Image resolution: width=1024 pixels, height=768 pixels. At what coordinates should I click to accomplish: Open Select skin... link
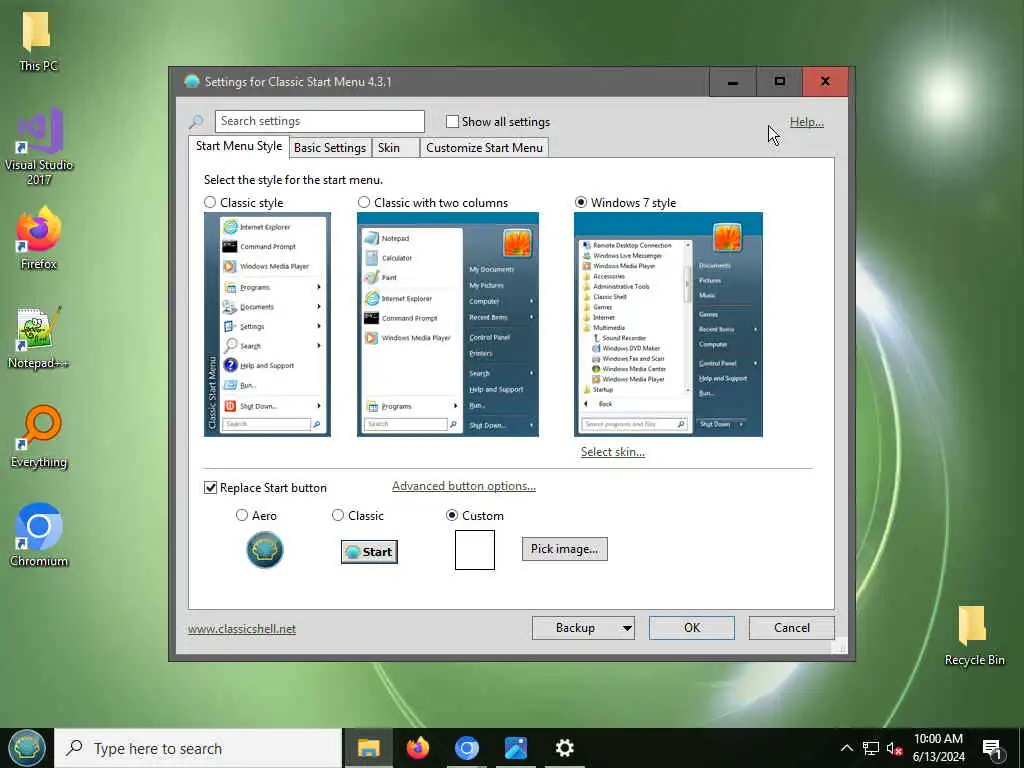coord(613,452)
